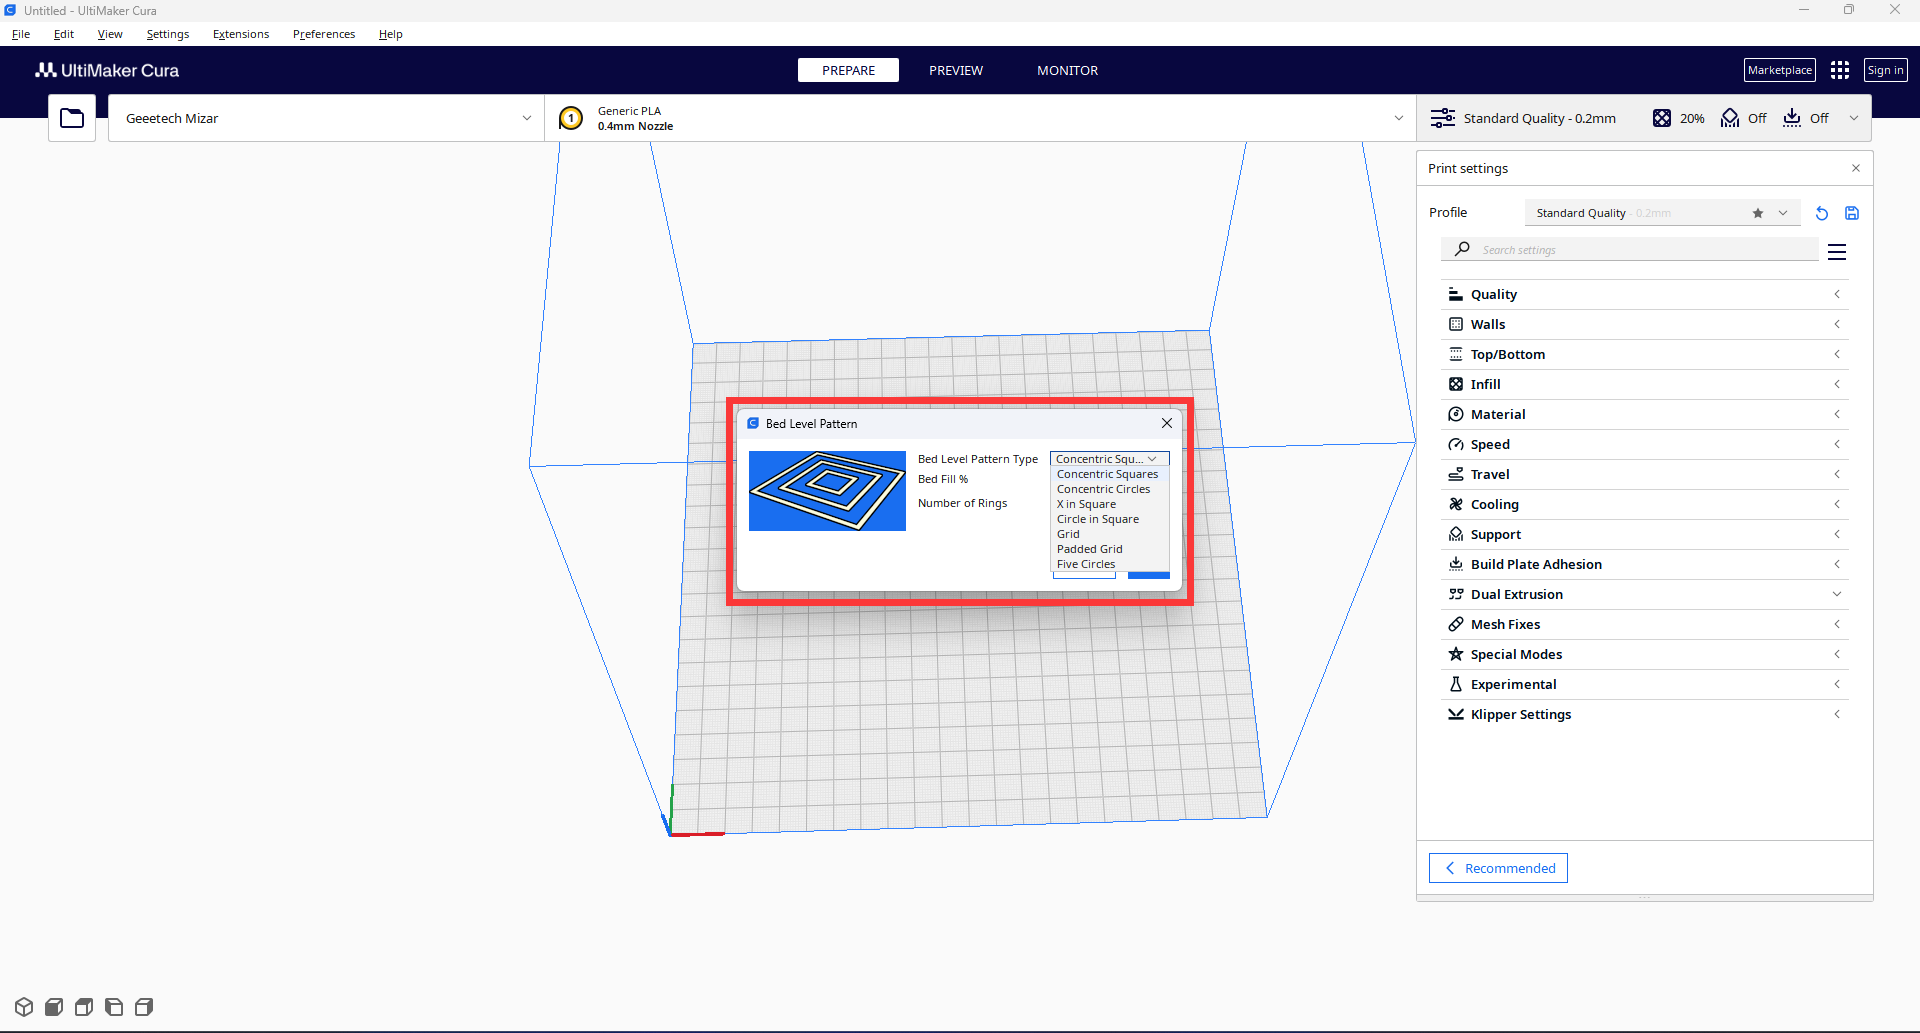Select the left view cube icon
Image resolution: width=1920 pixels, height=1033 pixels.
pos(114,1007)
